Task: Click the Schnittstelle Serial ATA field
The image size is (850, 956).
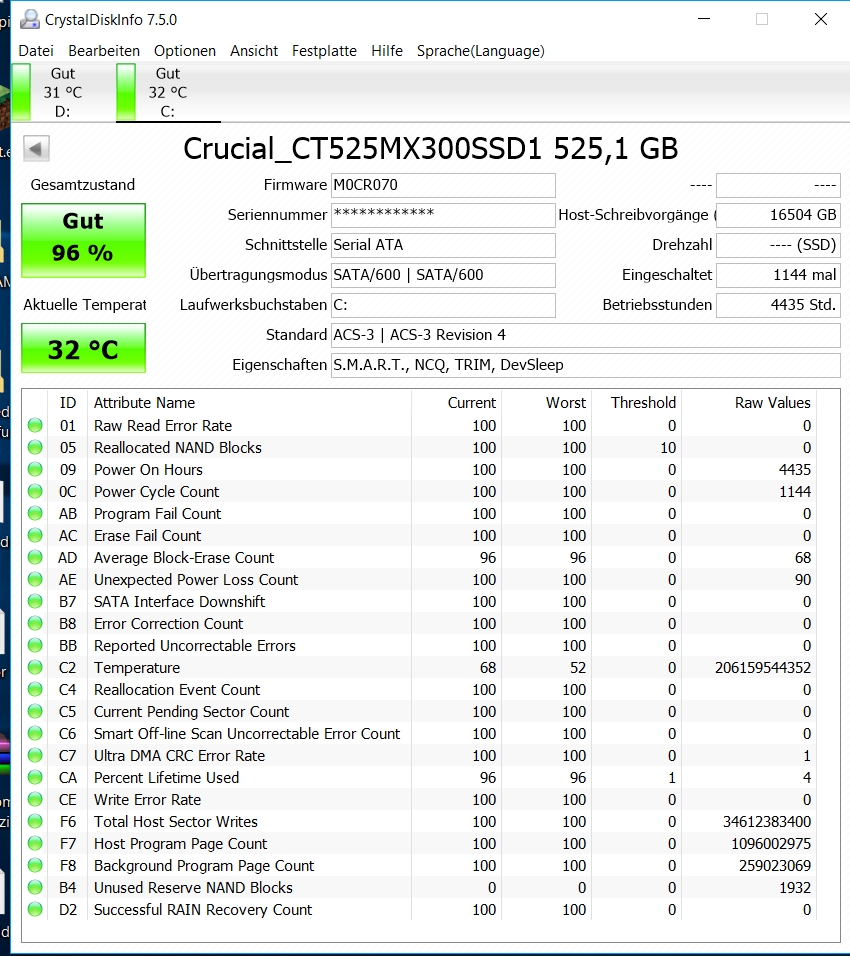Action: 443,245
